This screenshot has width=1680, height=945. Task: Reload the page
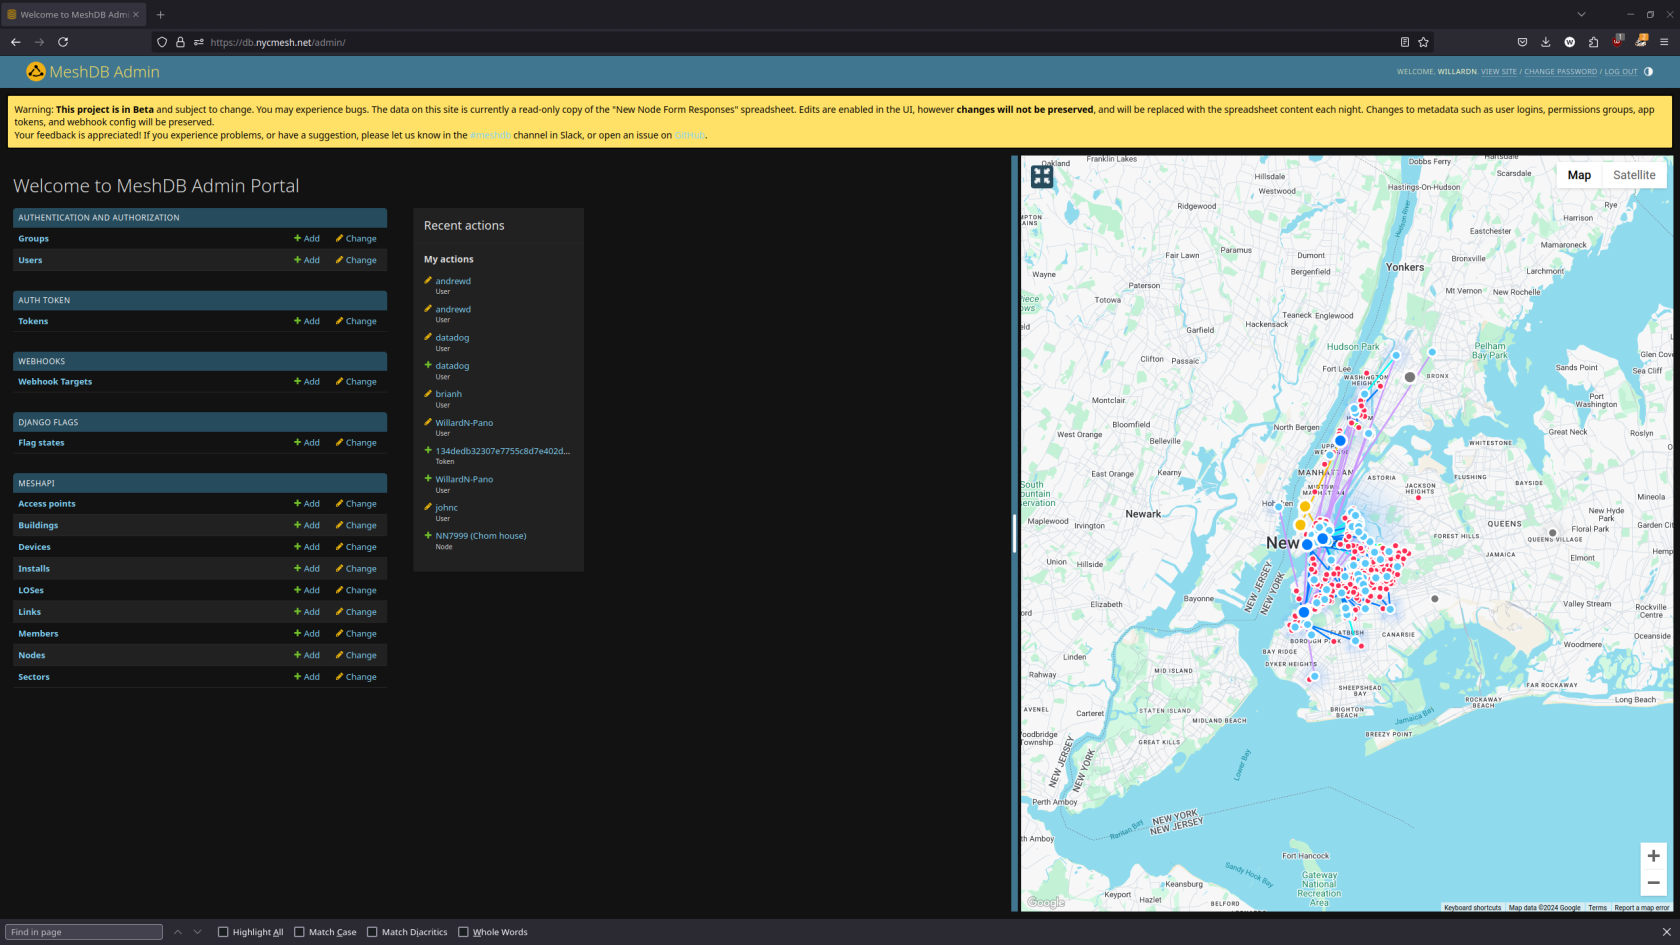63,42
